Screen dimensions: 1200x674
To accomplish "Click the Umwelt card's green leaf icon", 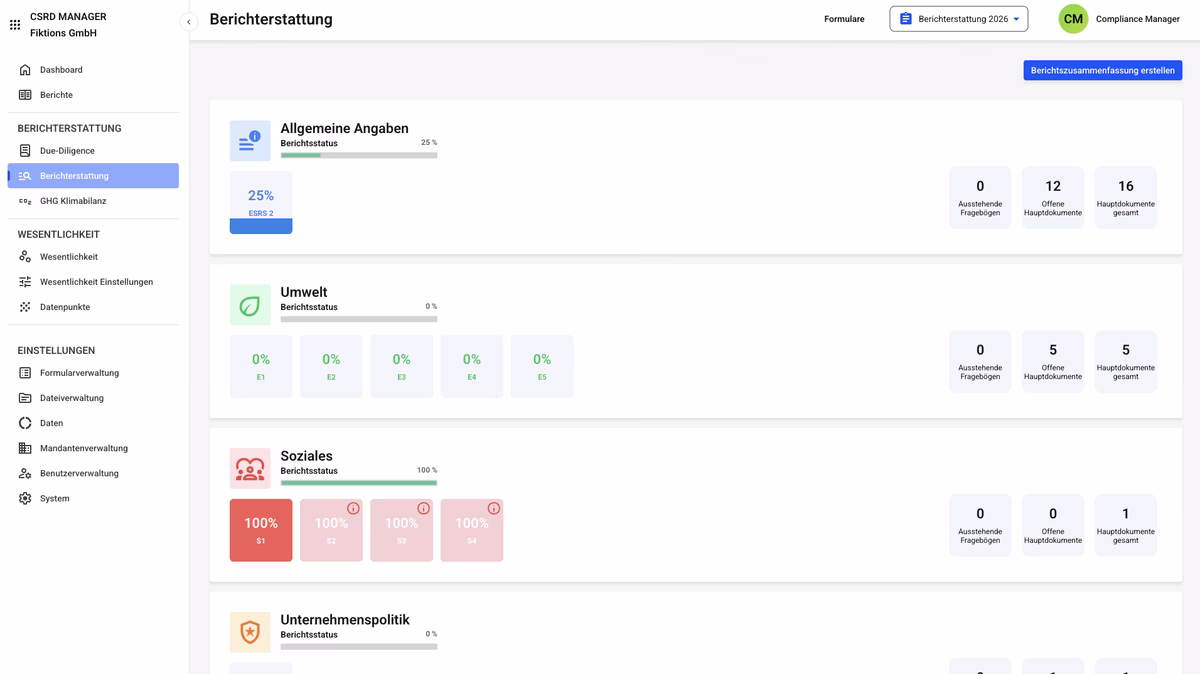I will pos(250,301).
